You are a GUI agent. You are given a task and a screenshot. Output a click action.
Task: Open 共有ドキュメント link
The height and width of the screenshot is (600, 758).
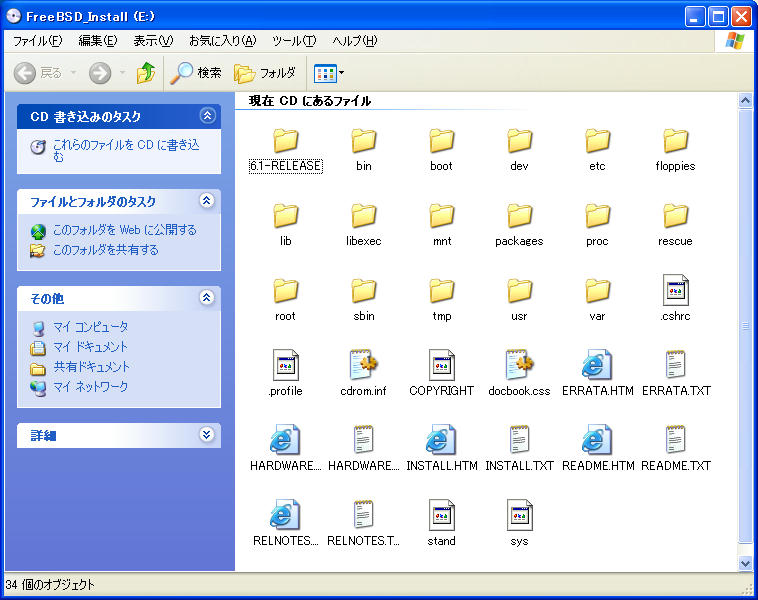pyautogui.click(x=91, y=366)
